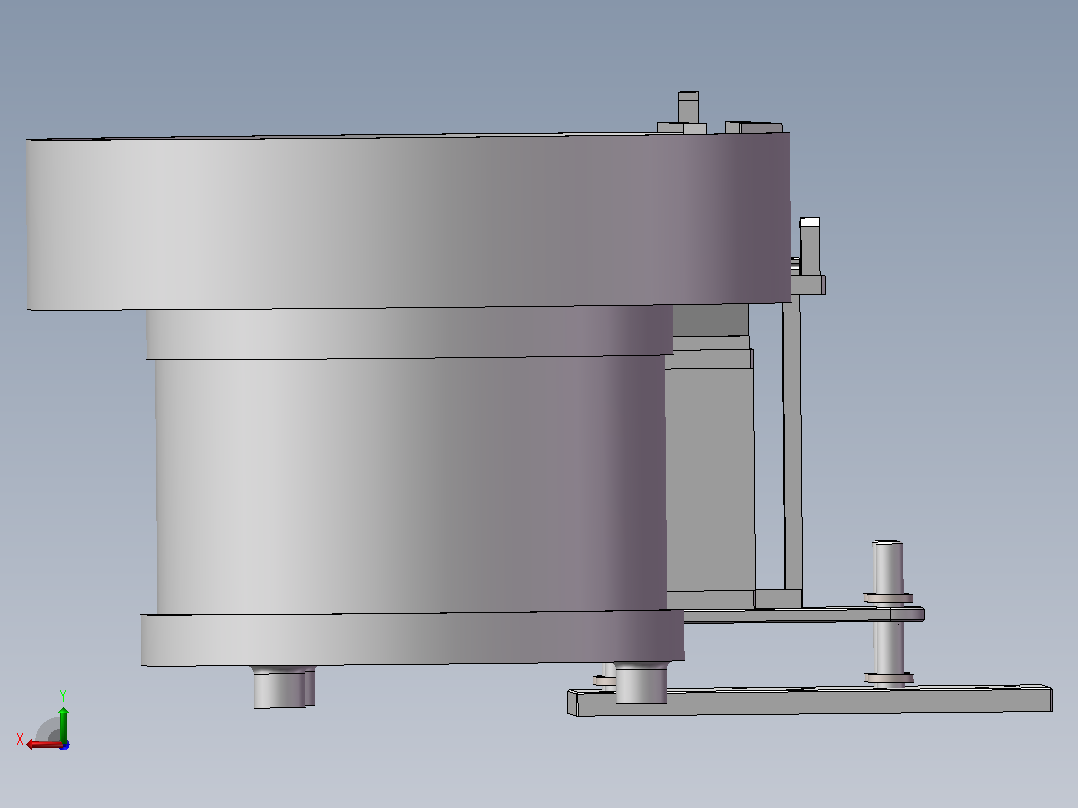1078x808 pixels.
Task: Select the narrow ring below the top bowl
Action: tap(409, 333)
